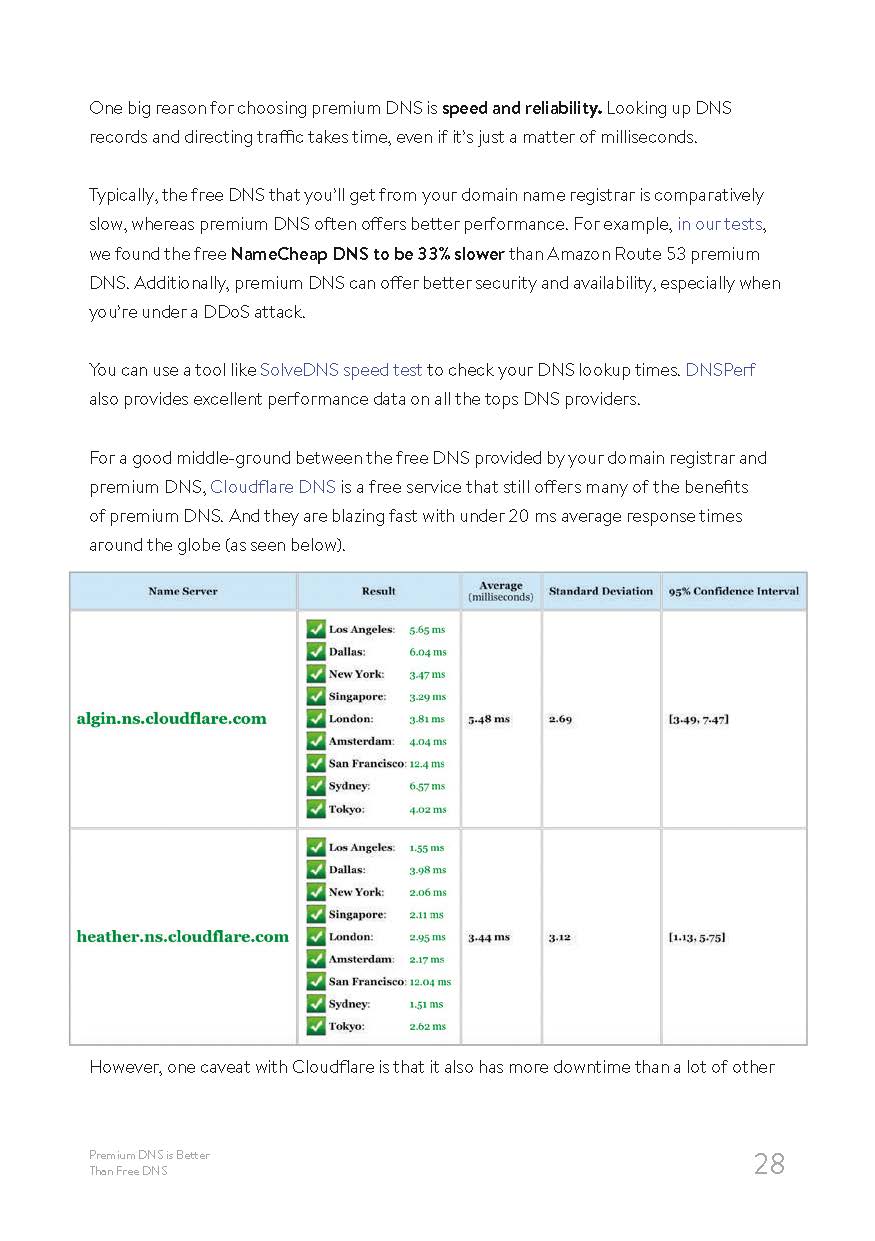This screenshot has height=1241, width=875.
Task: Select the Tokyo checkmark in the algin row
Action: point(316,808)
